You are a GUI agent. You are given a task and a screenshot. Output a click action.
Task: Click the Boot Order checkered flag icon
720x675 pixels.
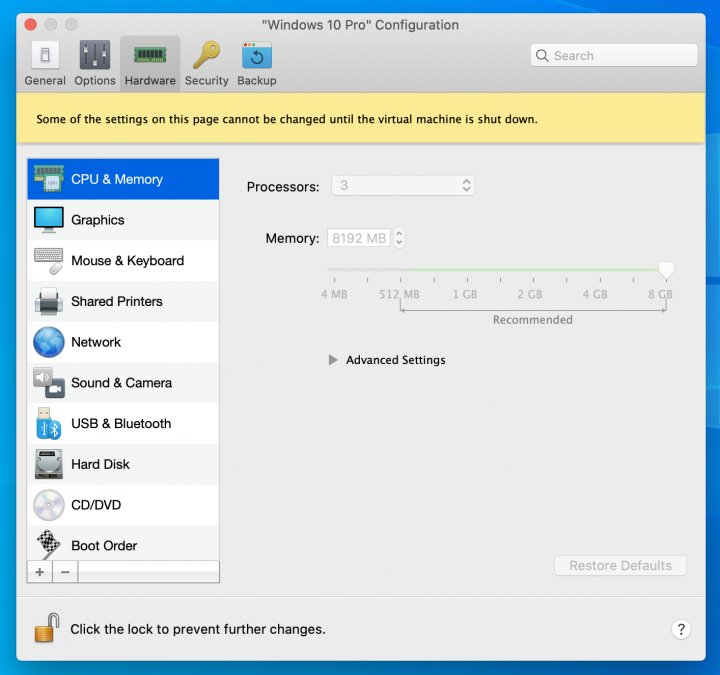(49, 545)
